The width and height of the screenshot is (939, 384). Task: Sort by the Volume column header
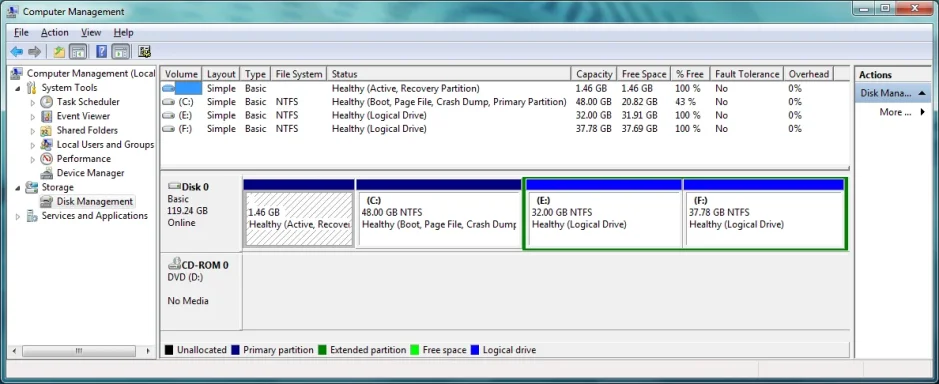[x=181, y=74]
